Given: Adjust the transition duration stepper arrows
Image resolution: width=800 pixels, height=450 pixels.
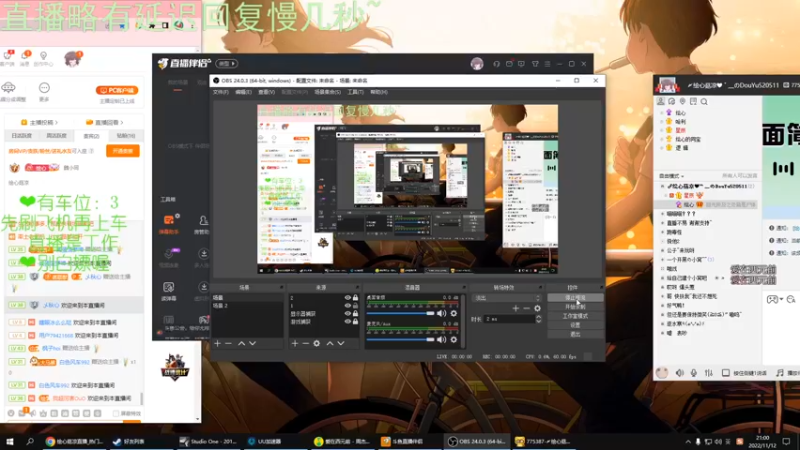Looking at the screenshot, I should click(x=538, y=319).
